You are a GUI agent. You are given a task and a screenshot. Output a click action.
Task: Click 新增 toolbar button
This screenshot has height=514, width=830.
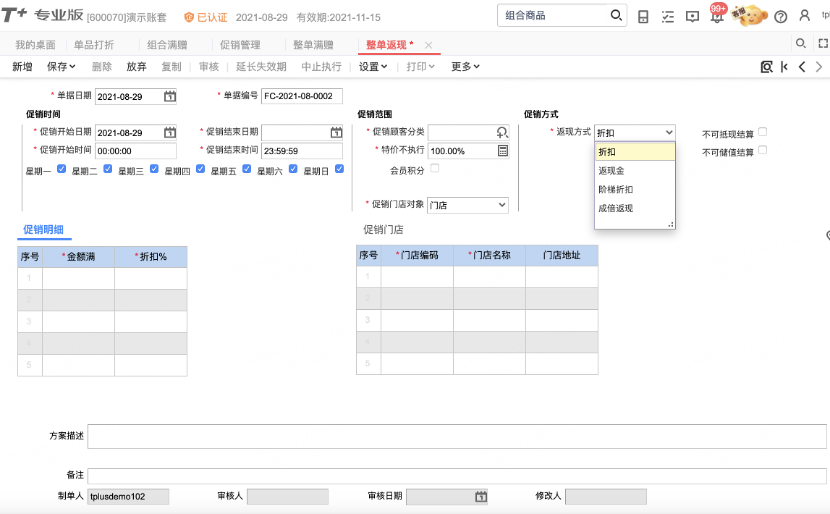(x=22, y=67)
